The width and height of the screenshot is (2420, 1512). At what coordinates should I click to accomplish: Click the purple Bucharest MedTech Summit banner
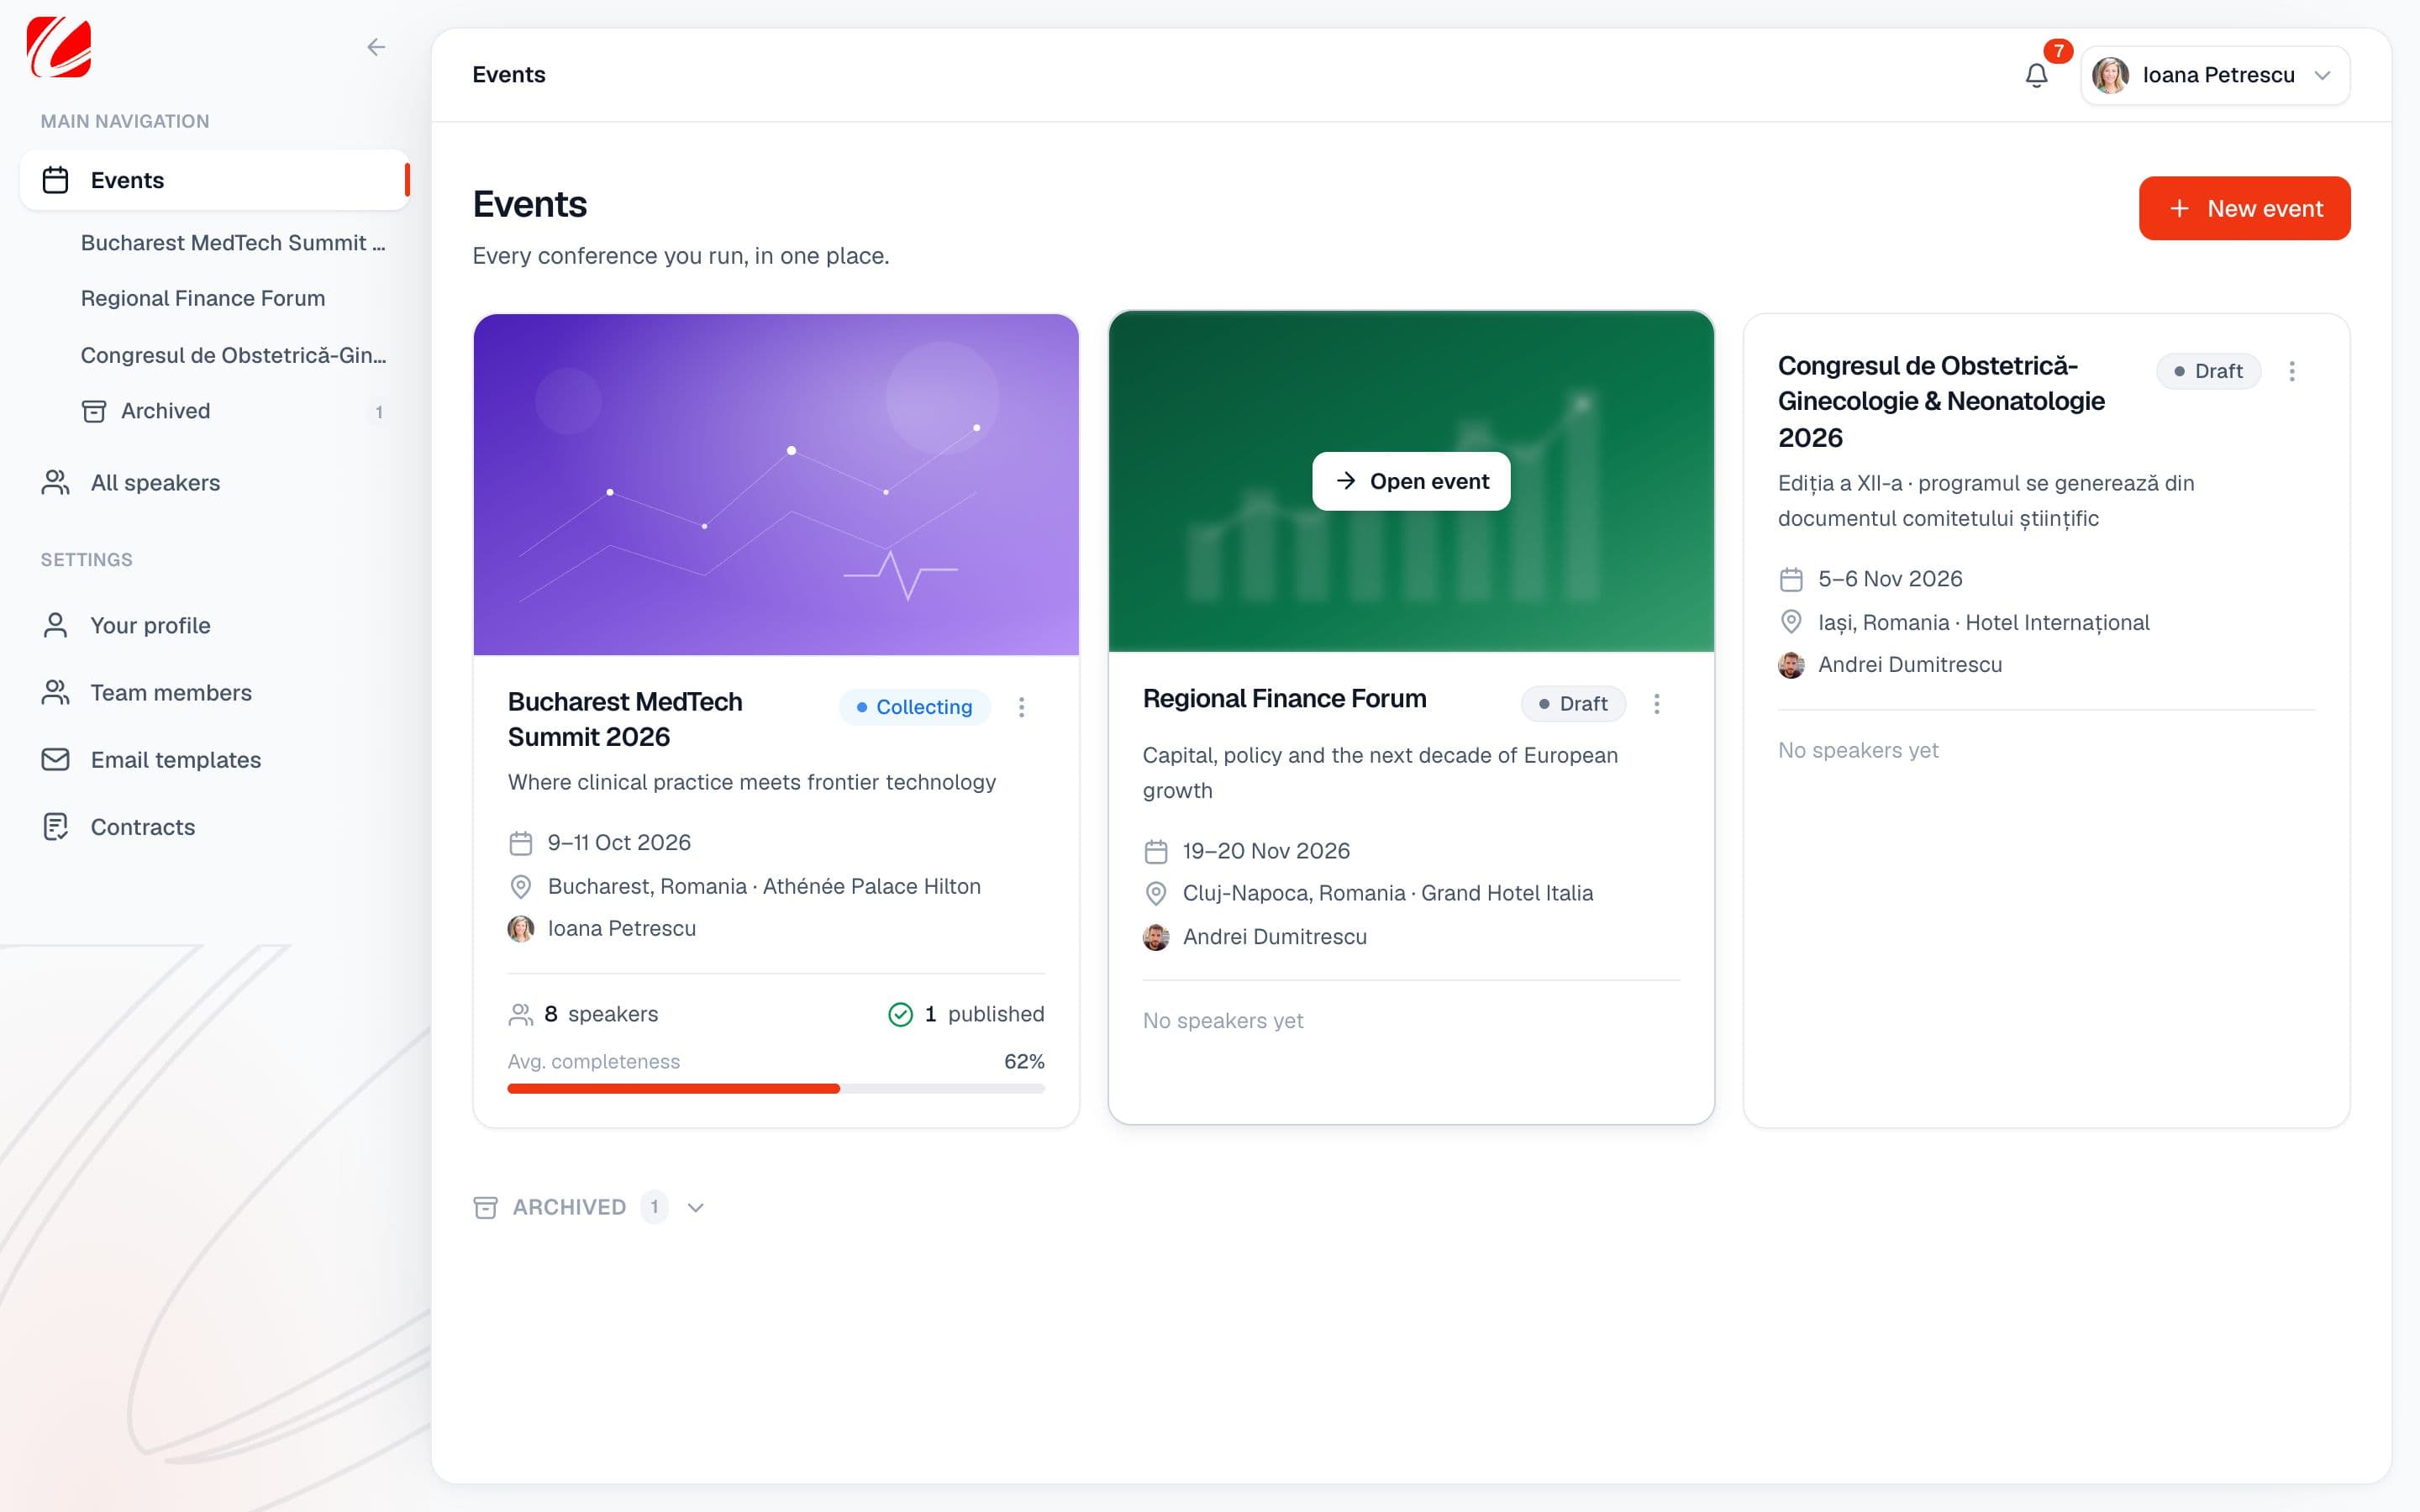pyautogui.click(x=776, y=485)
